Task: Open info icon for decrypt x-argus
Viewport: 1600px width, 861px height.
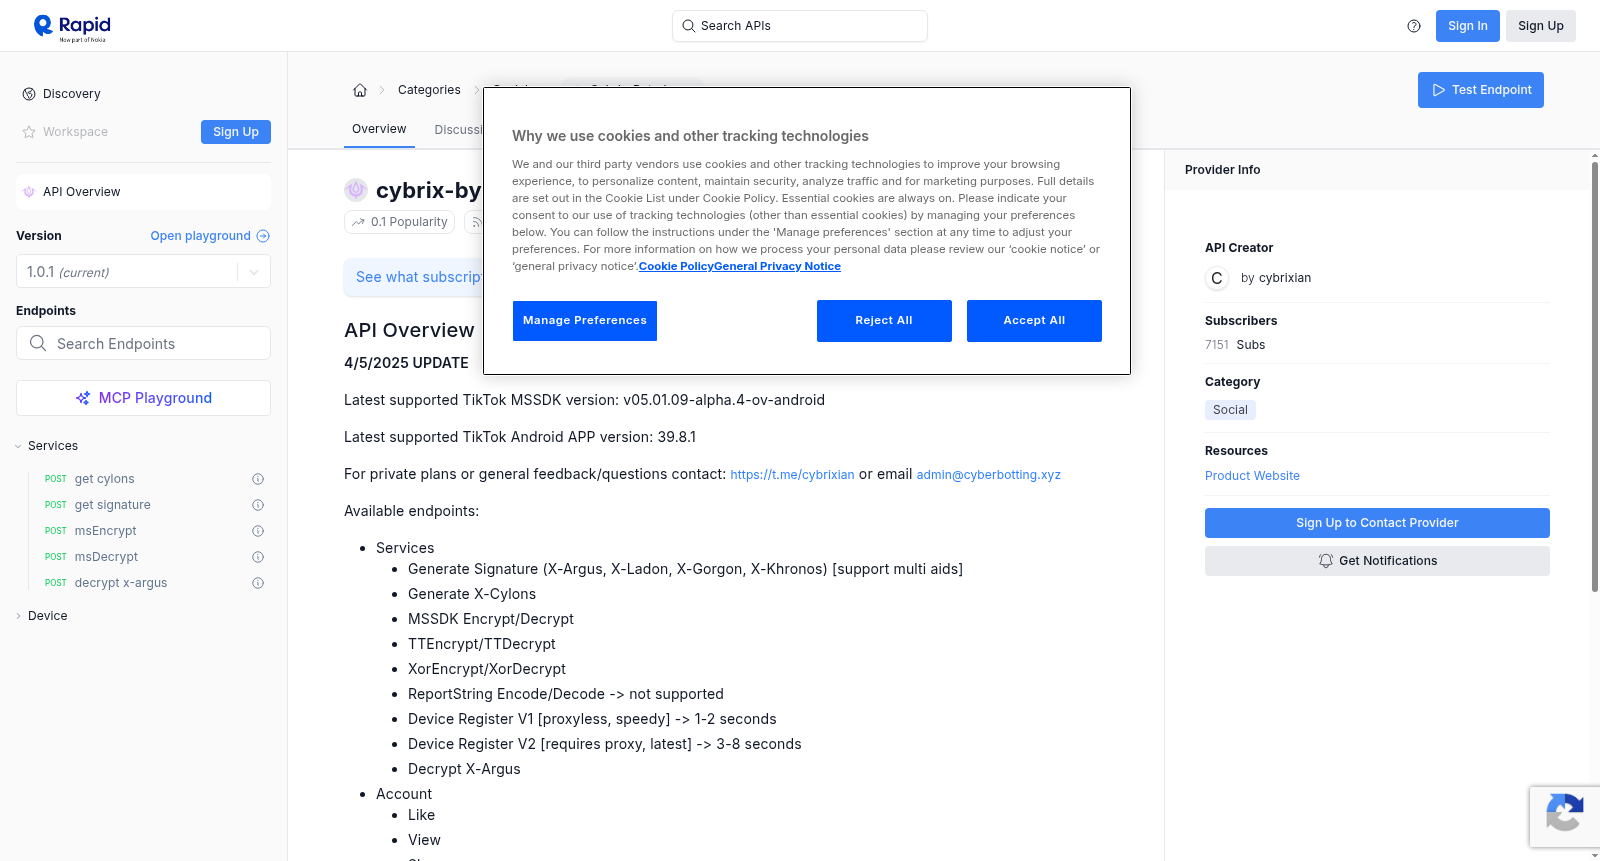Action: pyautogui.click(x=258, y=583)
